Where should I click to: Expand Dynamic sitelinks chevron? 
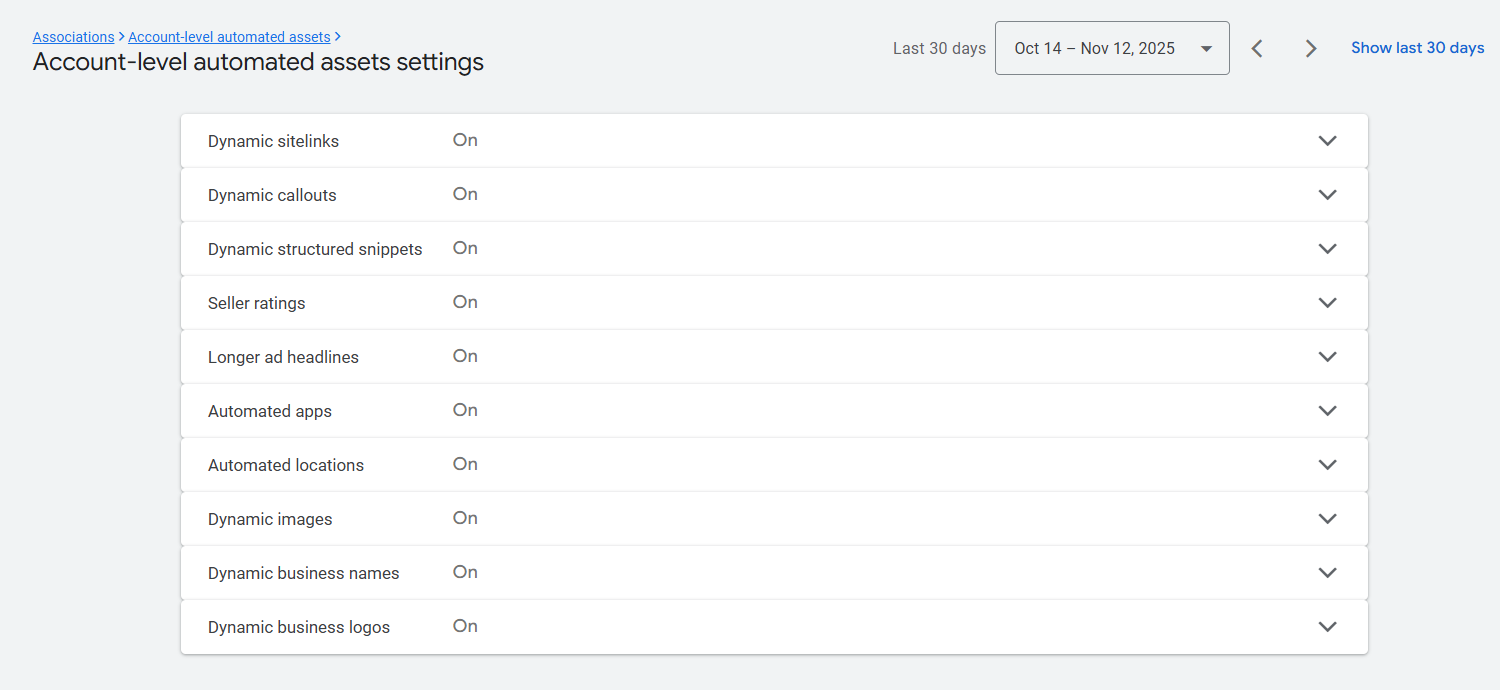(x=1327, y=141)
